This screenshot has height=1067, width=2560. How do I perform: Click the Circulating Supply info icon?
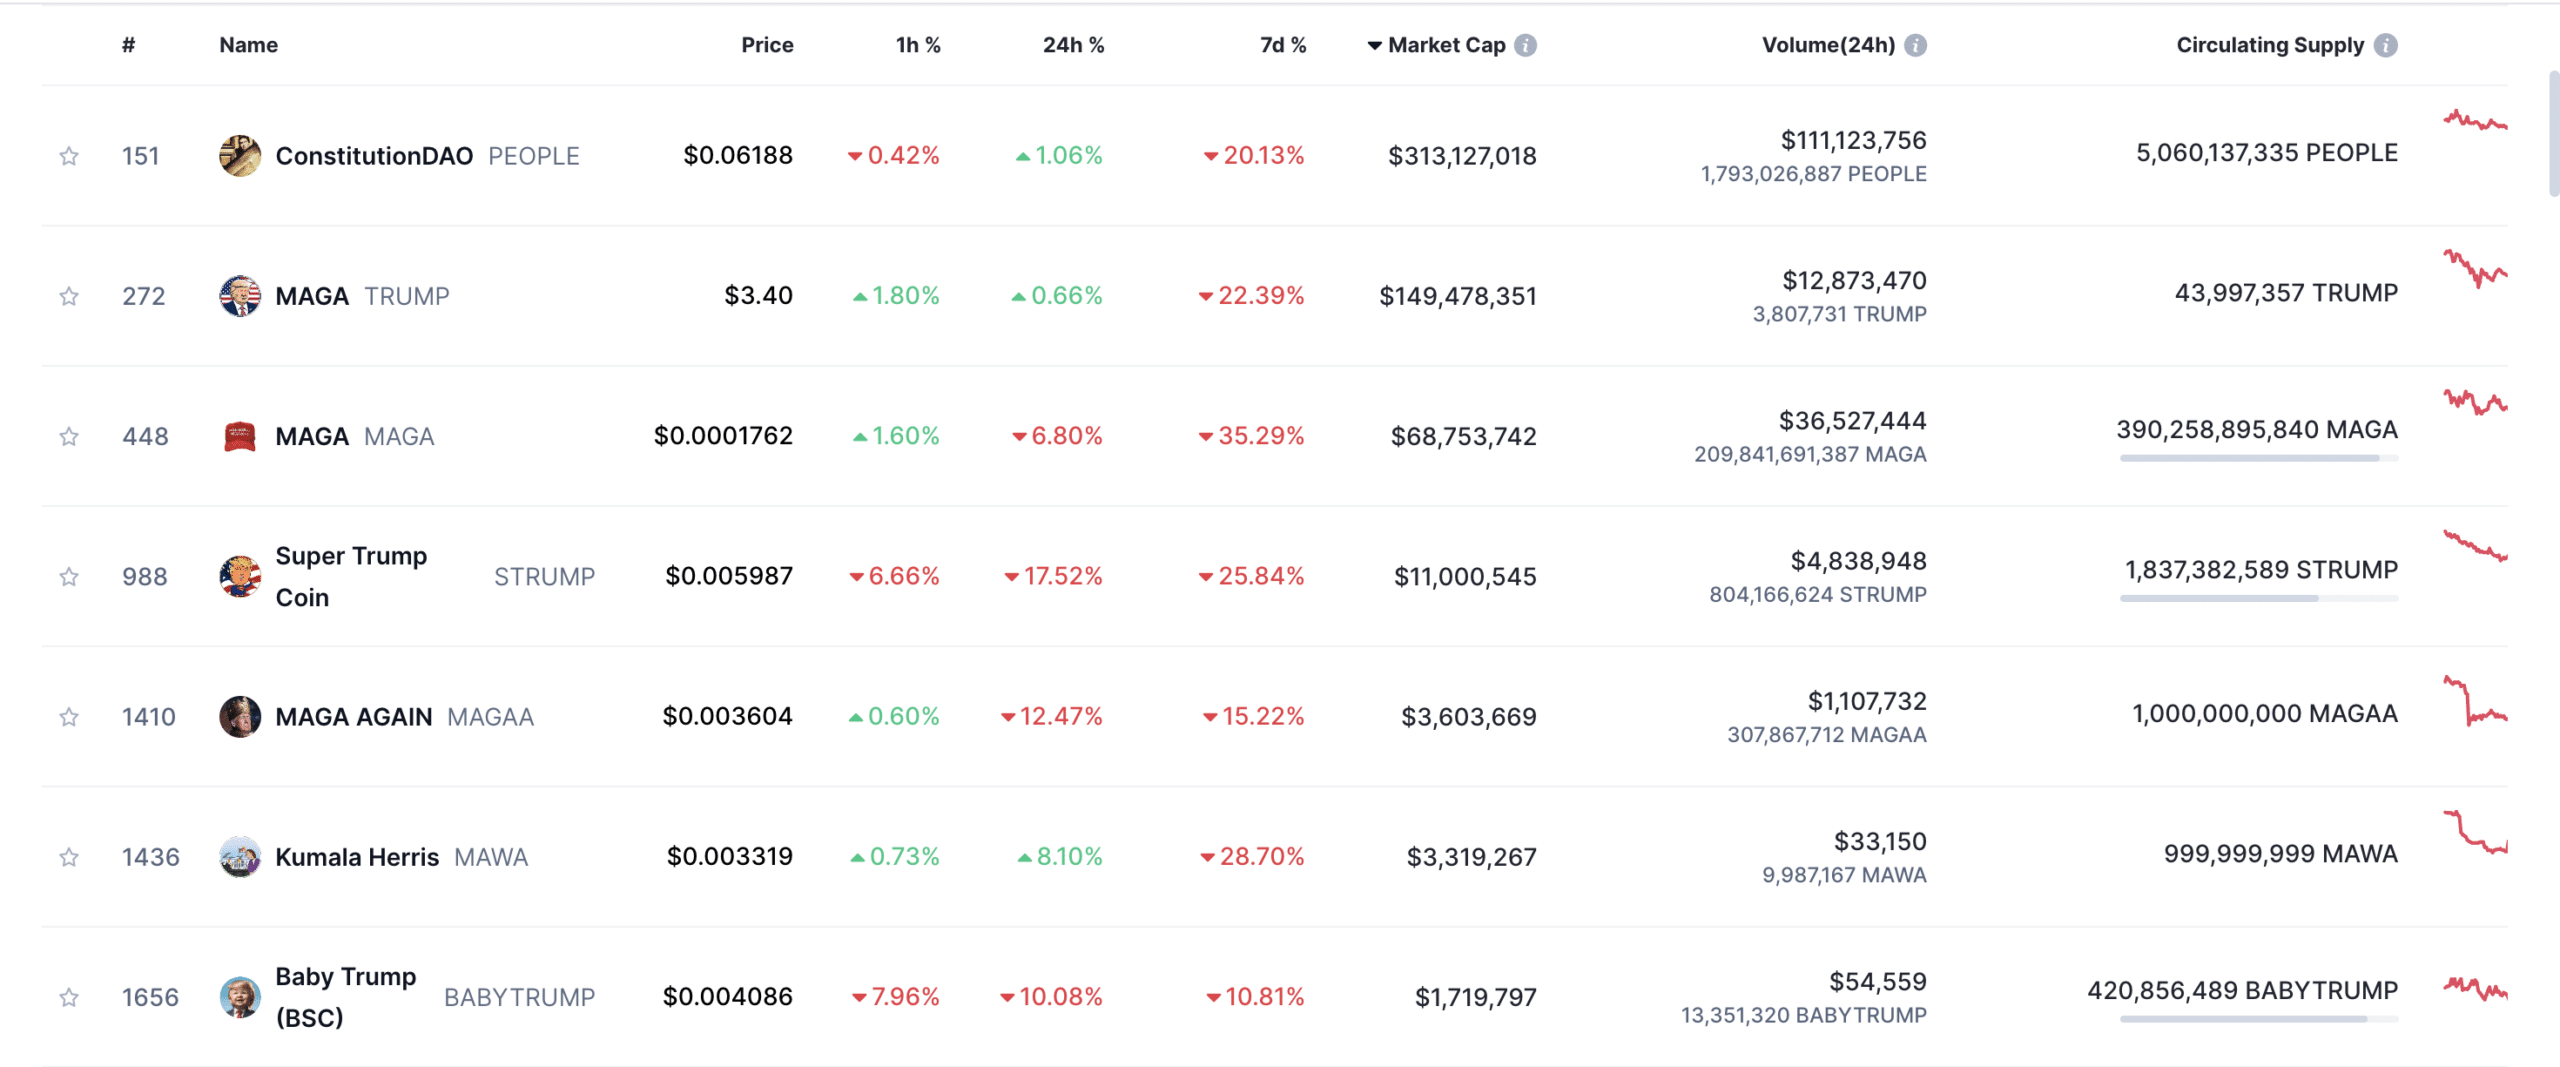tap(2385, 45)
